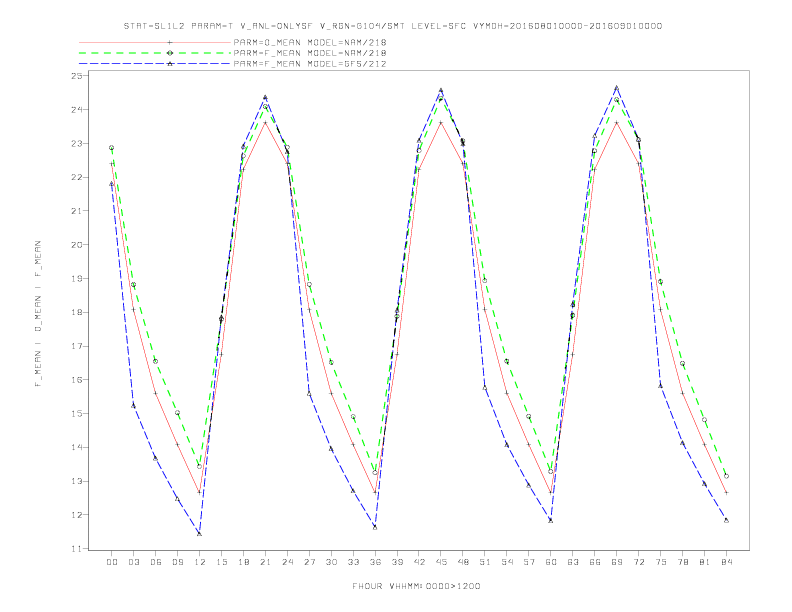Click forecast hour tick label 66
The height and width of the screenshot is (612, 792).
pos(595,562)
